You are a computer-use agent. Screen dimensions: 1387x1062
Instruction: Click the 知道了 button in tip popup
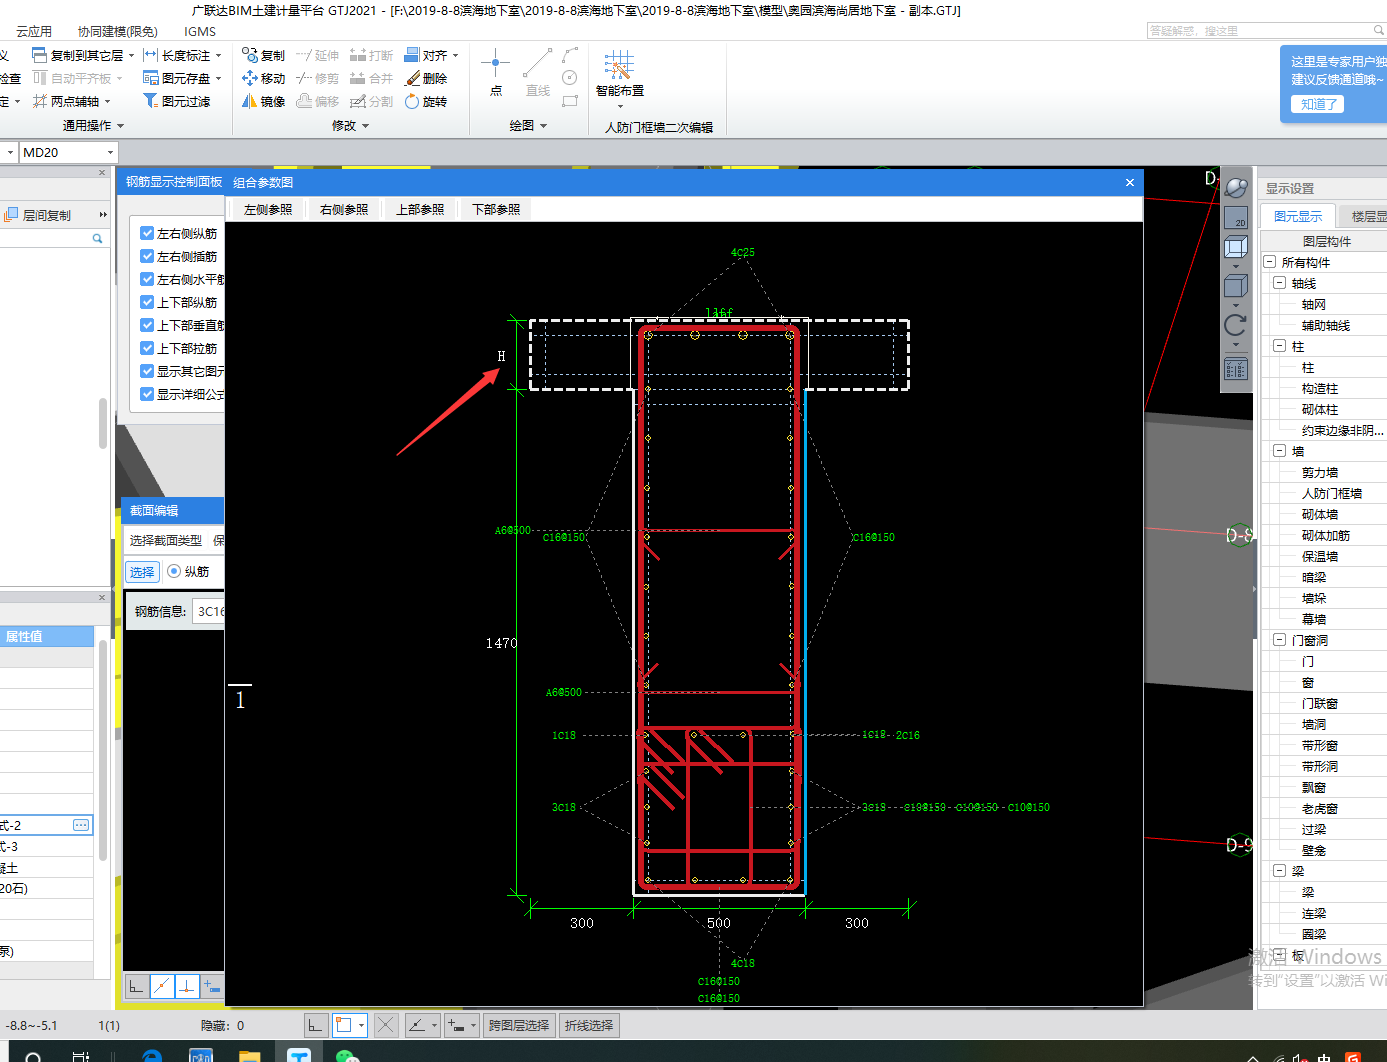(x=1318, y=104)
